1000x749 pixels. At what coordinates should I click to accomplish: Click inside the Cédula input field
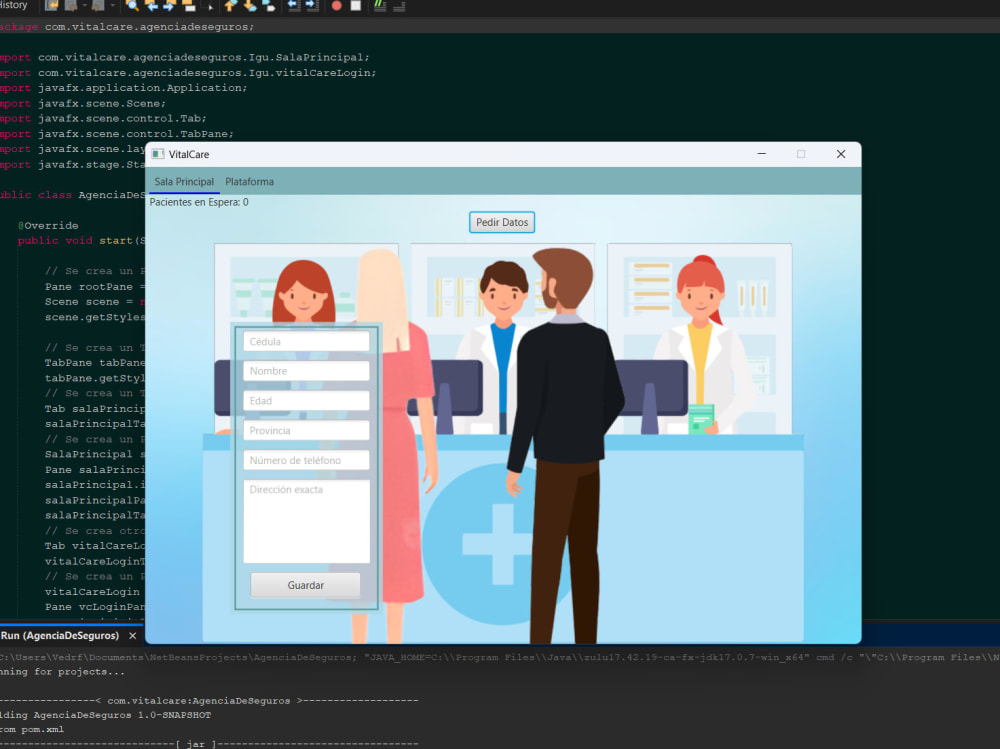point(306,341)
